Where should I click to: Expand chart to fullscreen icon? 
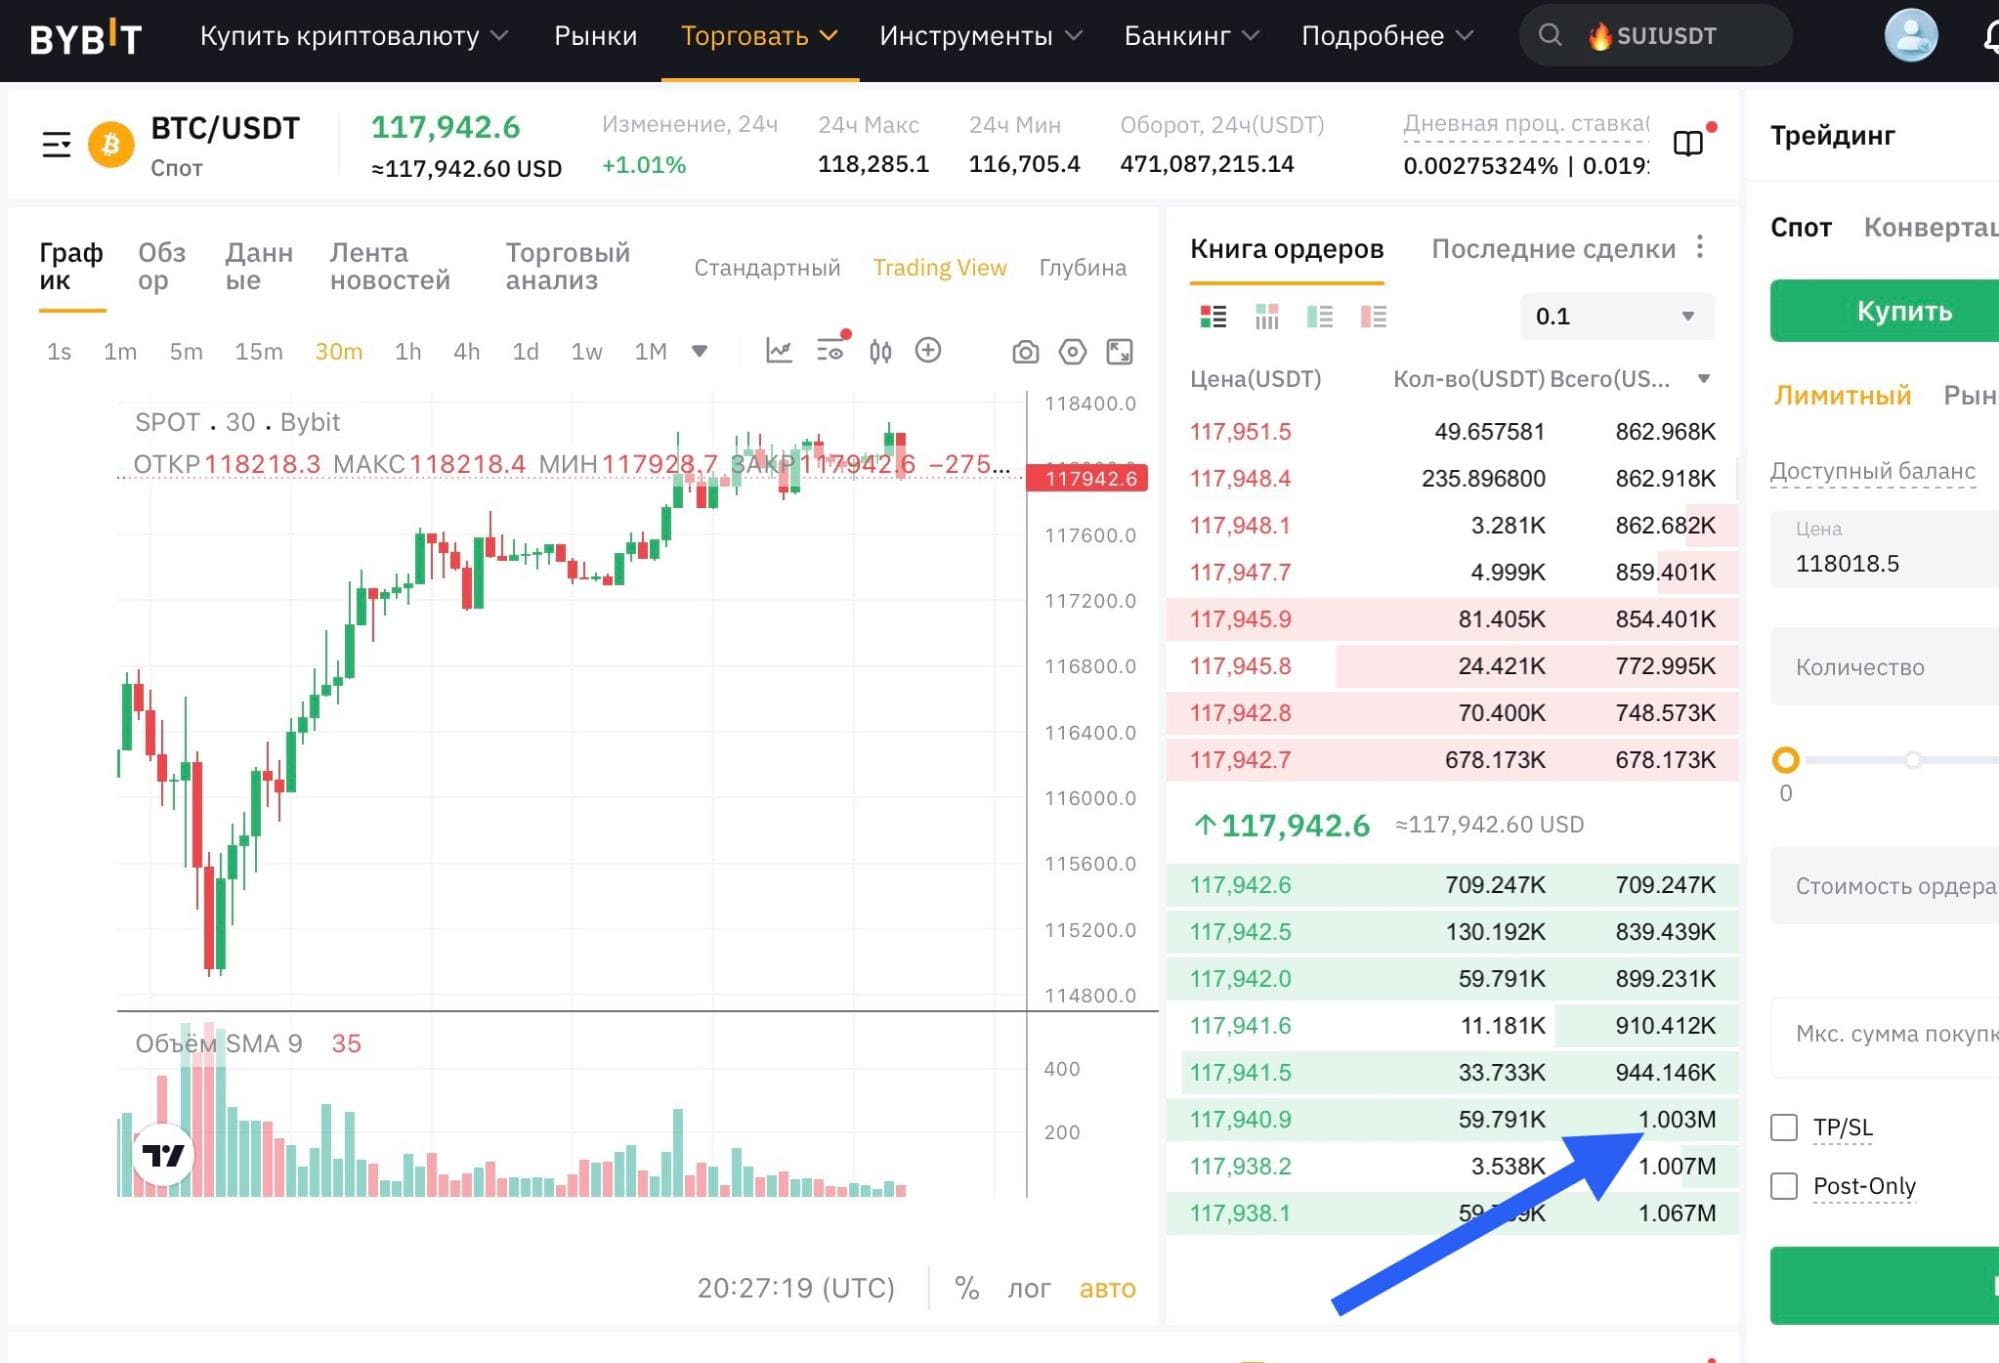coord(1119,352)
